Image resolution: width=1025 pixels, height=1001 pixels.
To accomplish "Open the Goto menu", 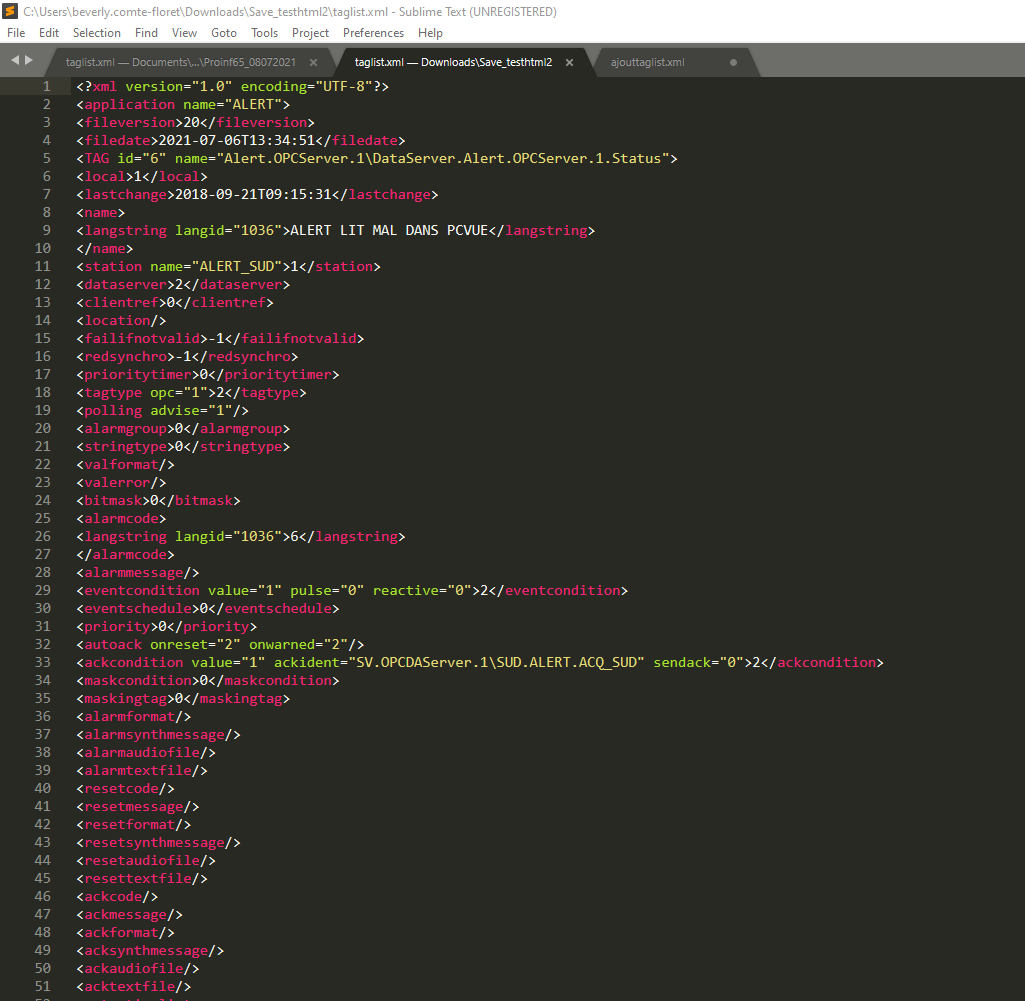I will pos(224,33).
